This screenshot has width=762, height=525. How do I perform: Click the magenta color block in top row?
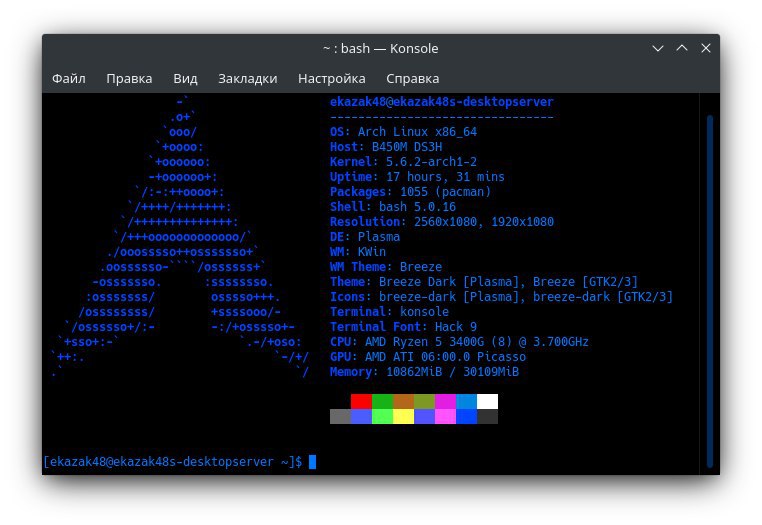coord(445,401)
